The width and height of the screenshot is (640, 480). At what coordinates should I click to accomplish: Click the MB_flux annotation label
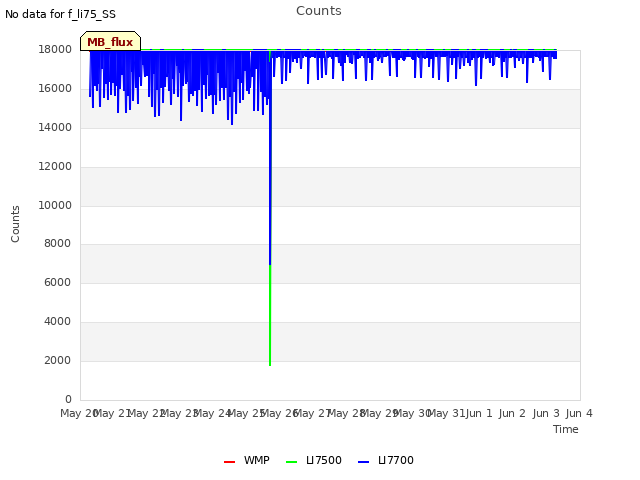click(x=110, y=41)
